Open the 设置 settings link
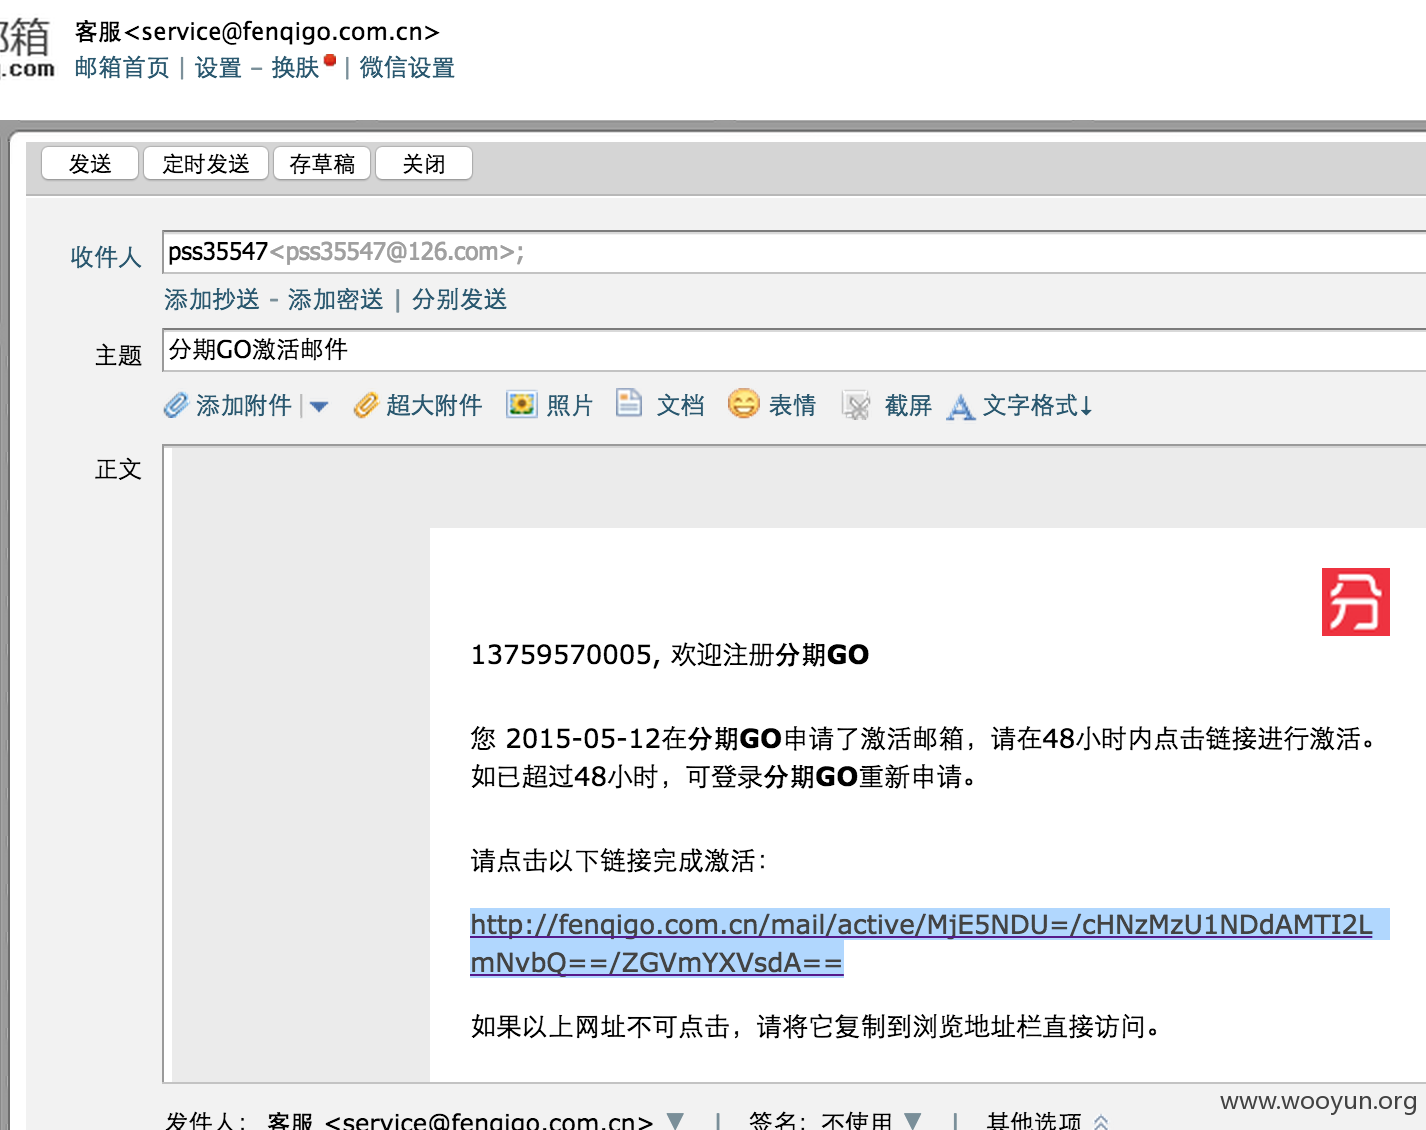Image resolution: width=1426 pixels, height=1130 pixels. point(218,68)
